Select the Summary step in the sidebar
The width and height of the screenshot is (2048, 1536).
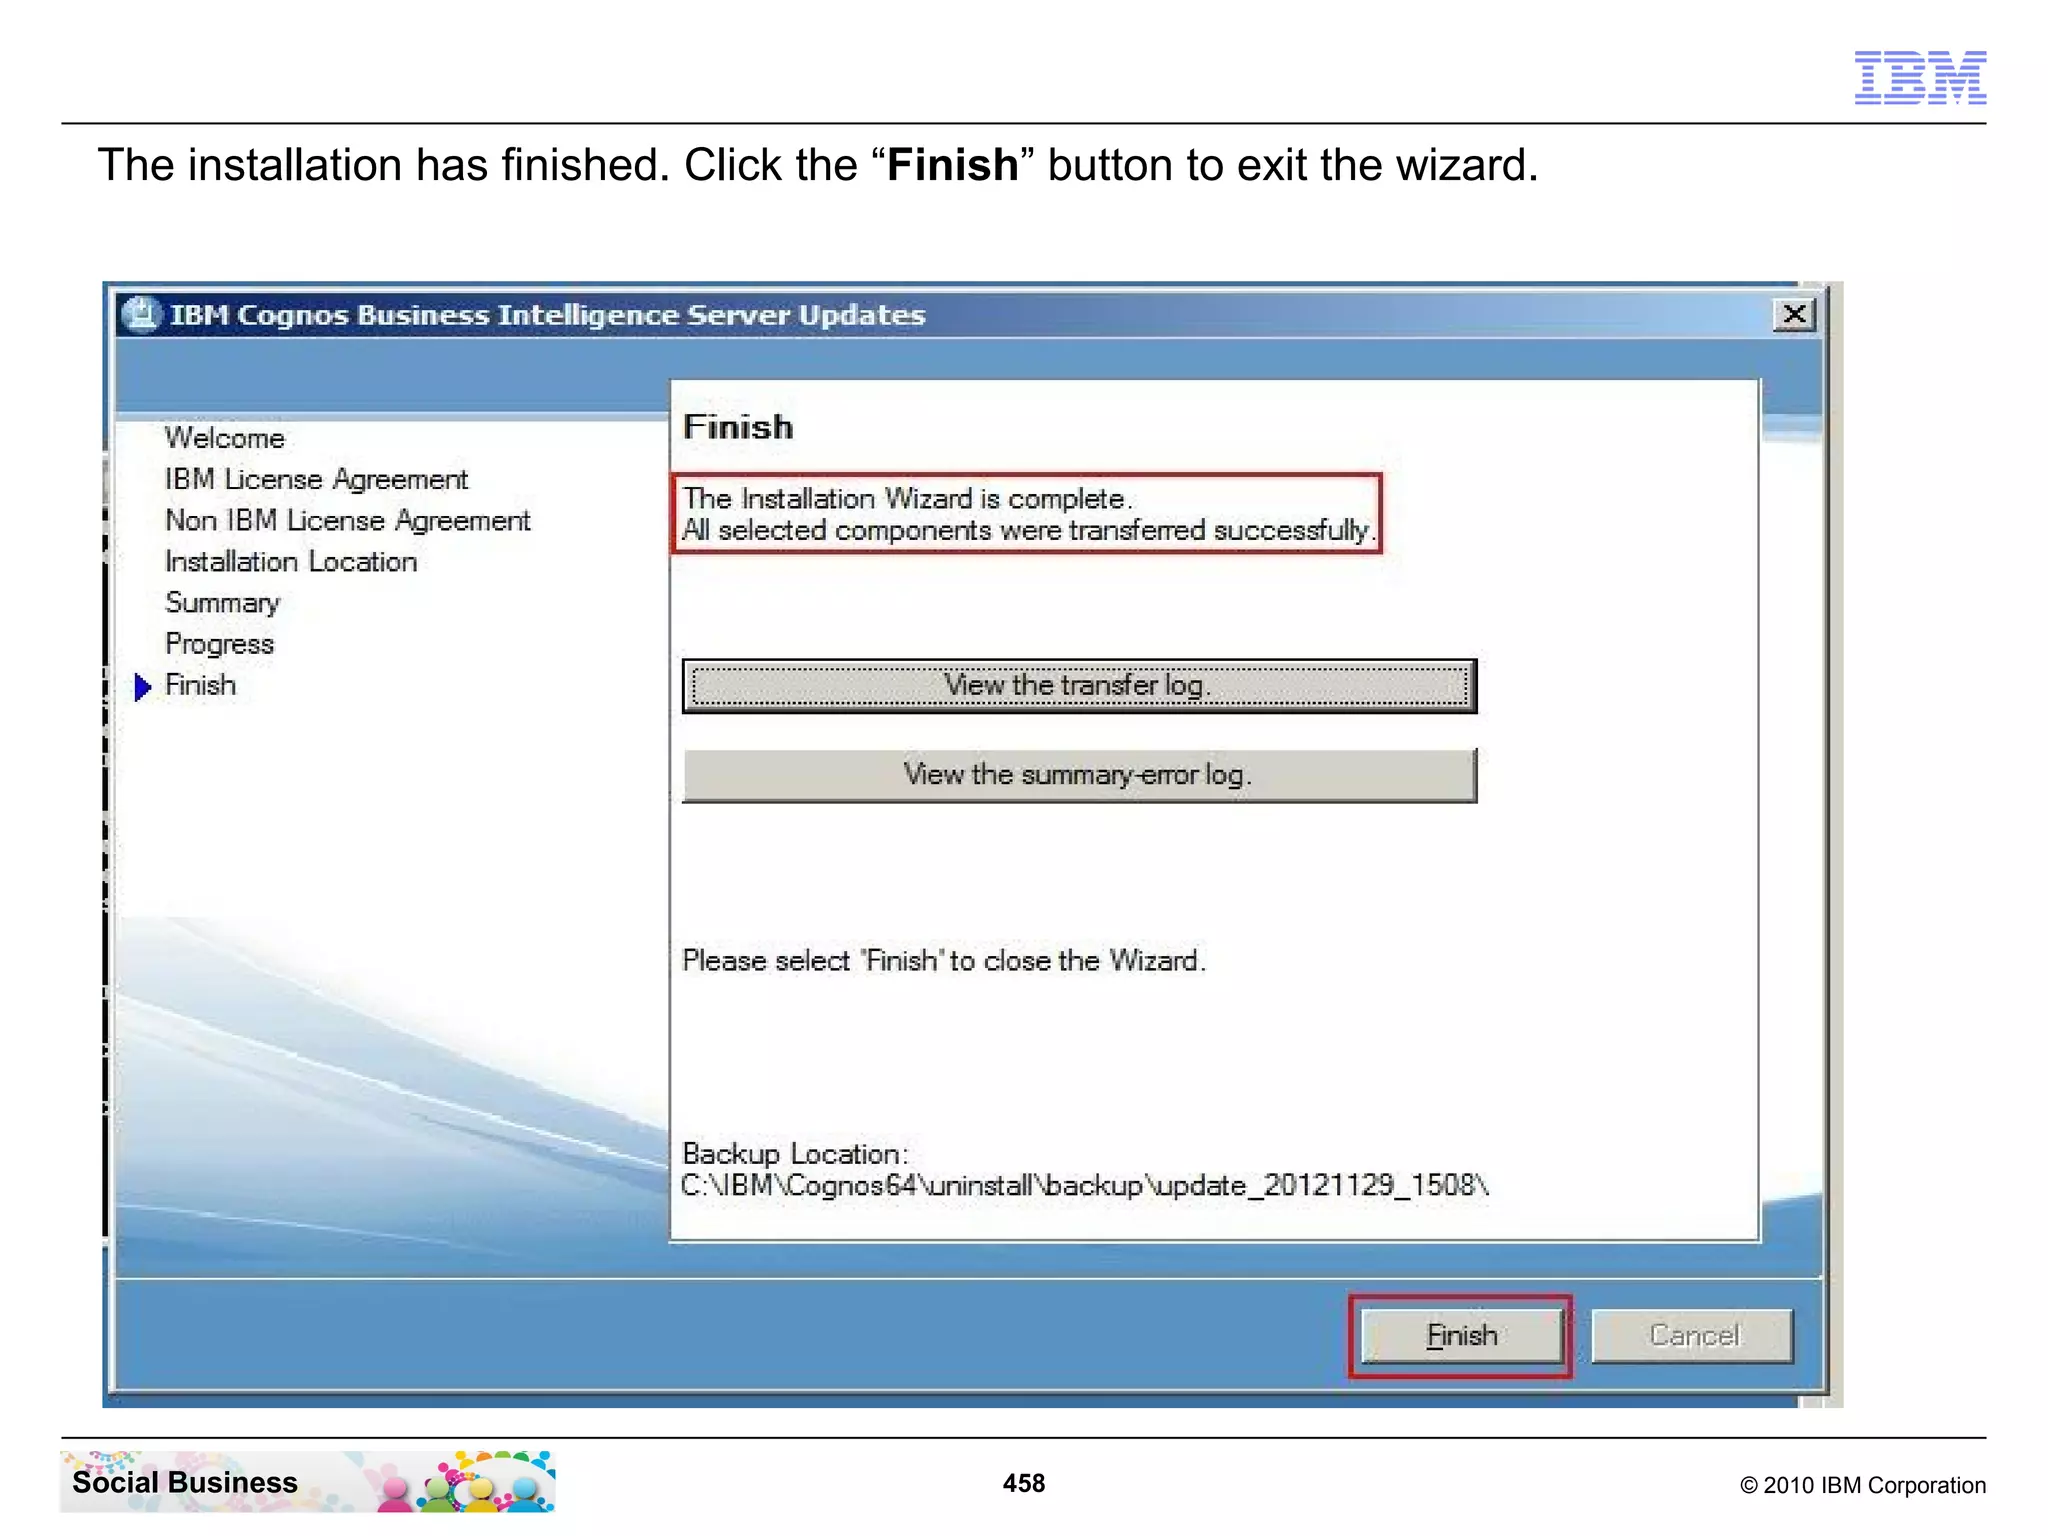coord(222,603)
